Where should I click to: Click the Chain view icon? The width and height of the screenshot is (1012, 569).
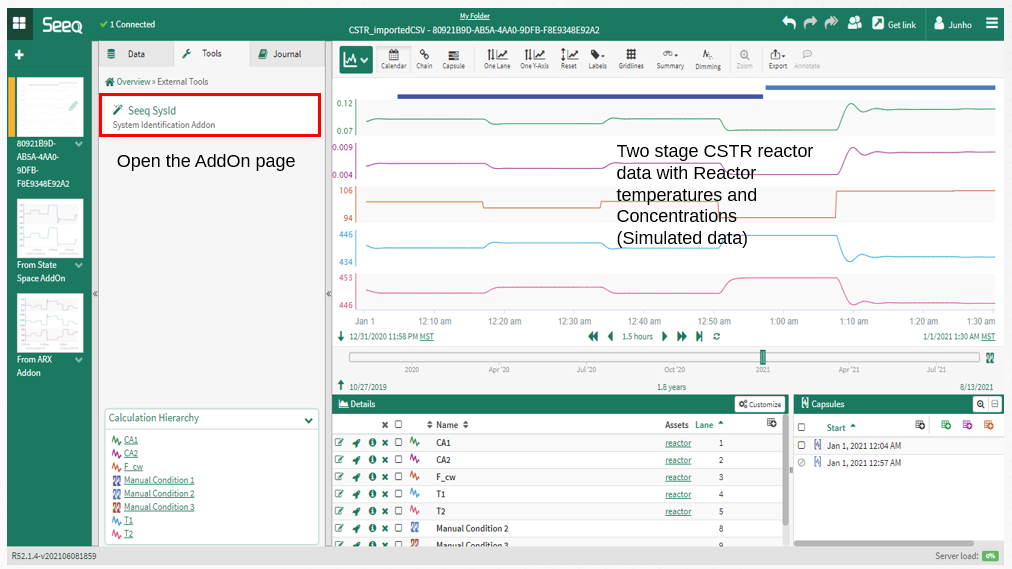pyautogui.click(x=425, y=59)
